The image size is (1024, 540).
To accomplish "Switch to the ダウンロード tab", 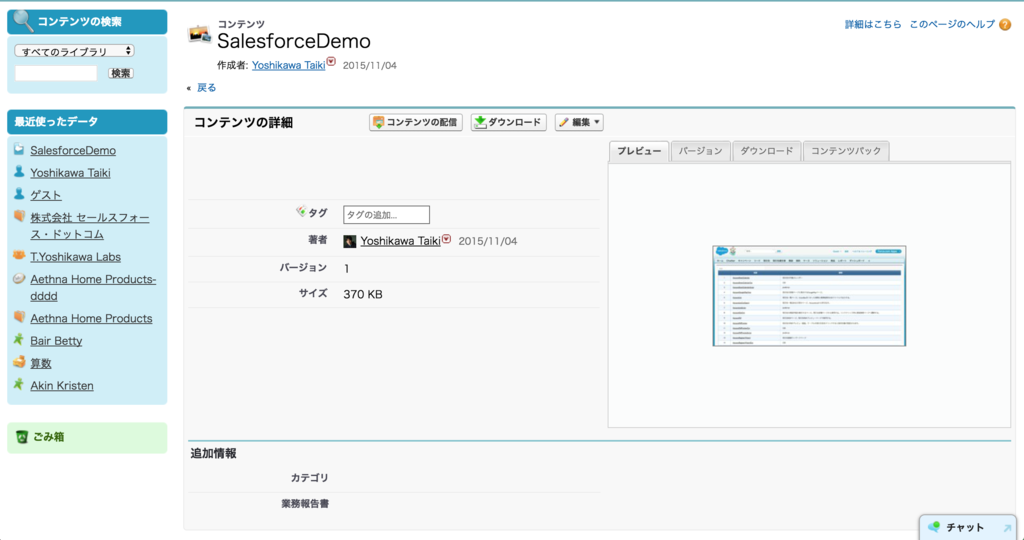I will [x=767, y=151].
